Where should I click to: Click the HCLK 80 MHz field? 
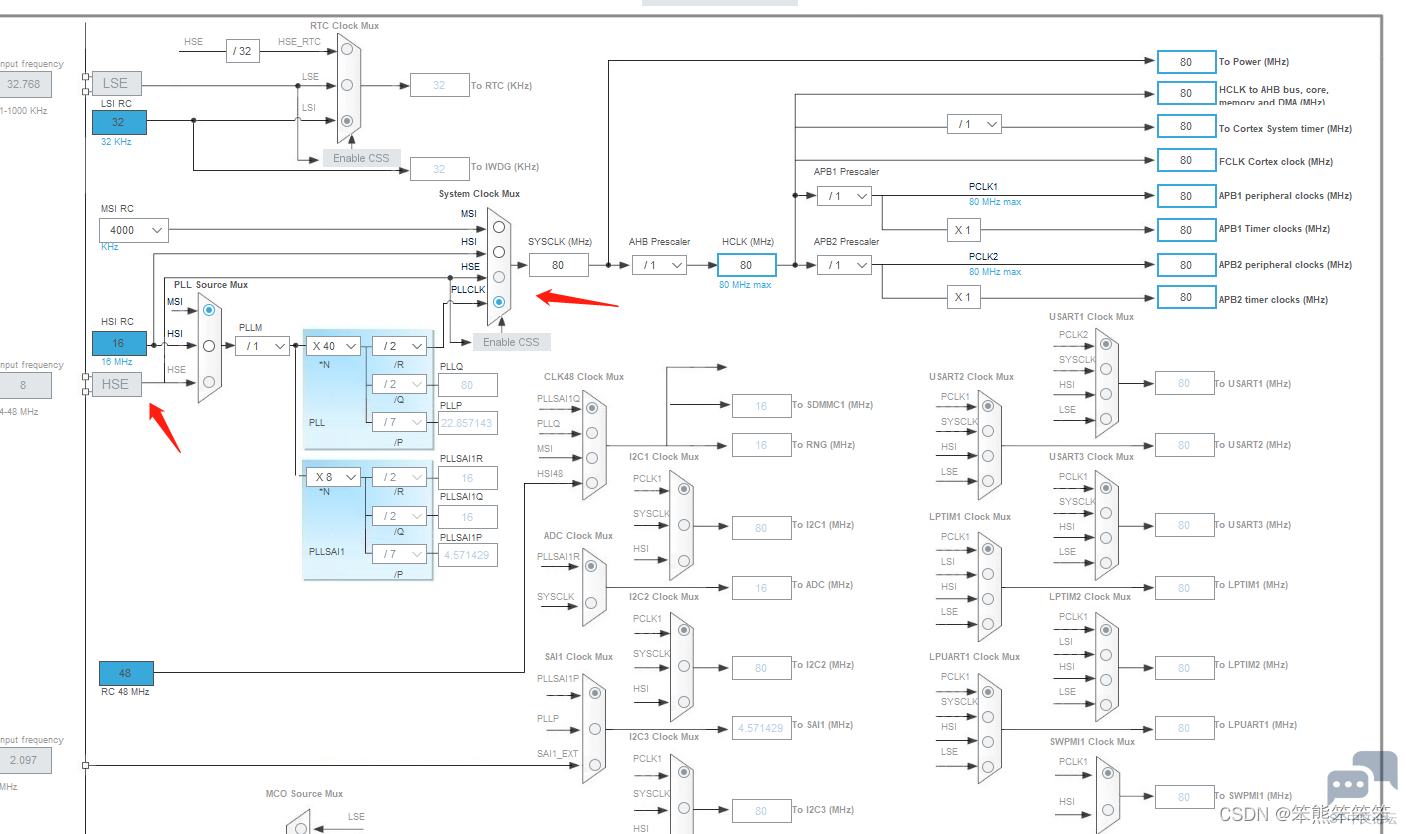[746, 265]
